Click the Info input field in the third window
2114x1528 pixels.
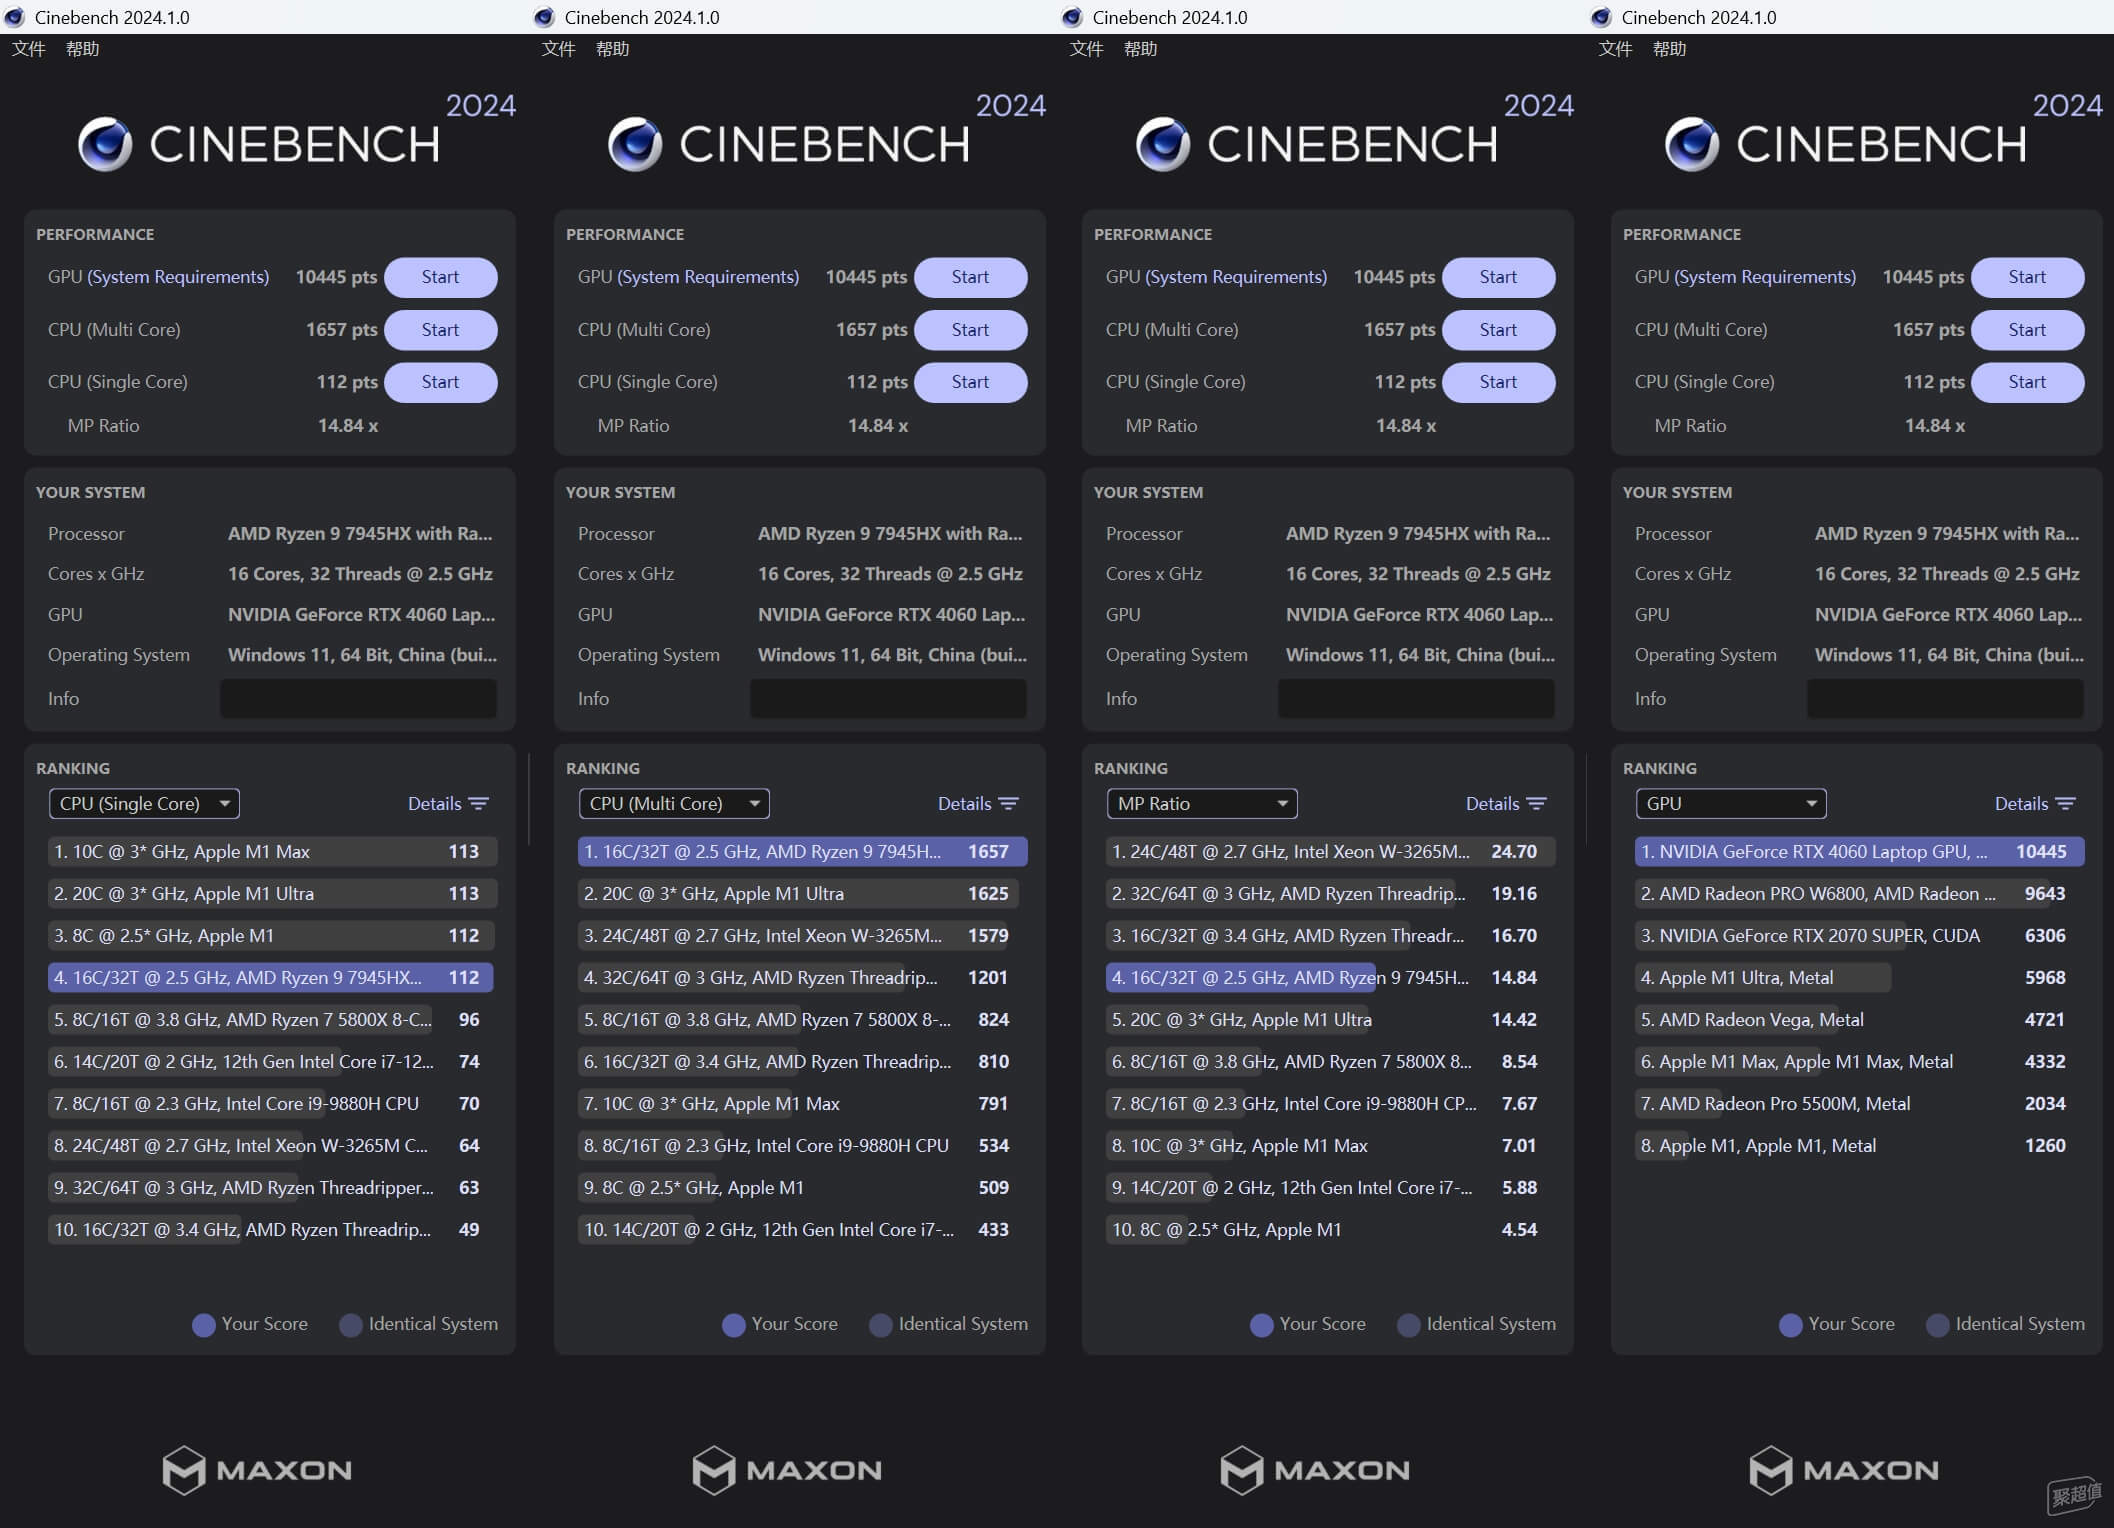(1416, 698)
